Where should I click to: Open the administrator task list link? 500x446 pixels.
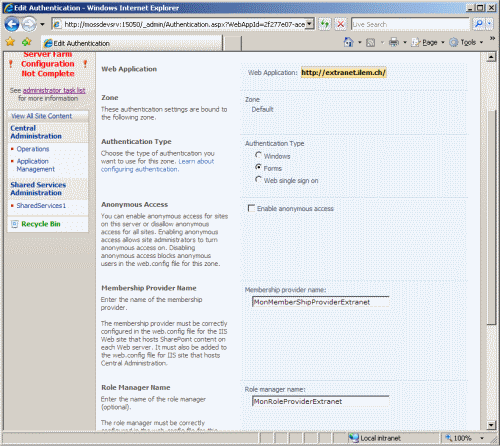(x=54, y=90)
